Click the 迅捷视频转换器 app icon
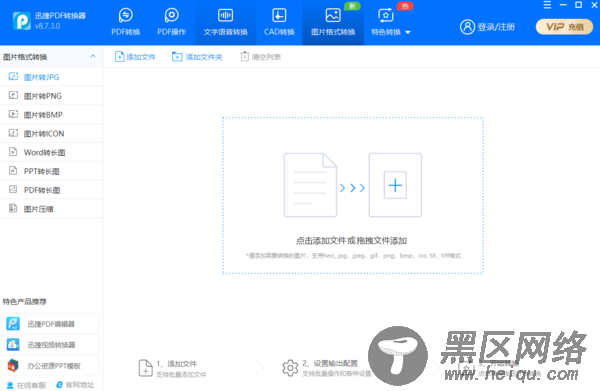600x391 pixels. pyautogui.click(x=13, y=345)
